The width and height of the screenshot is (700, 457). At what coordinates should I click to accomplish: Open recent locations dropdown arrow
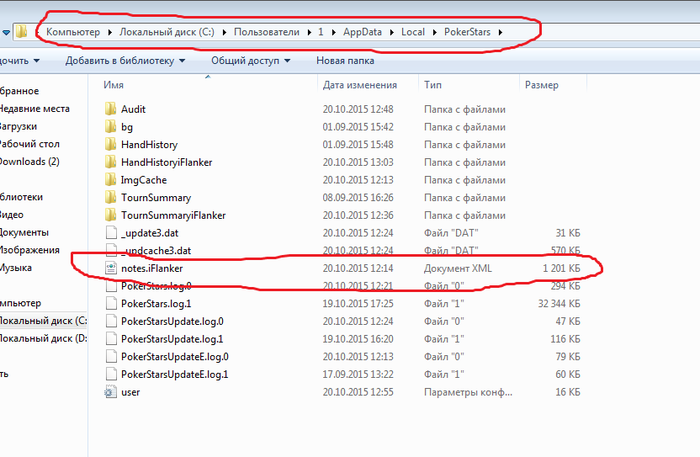pyautogui.click(x=6, y=33)
